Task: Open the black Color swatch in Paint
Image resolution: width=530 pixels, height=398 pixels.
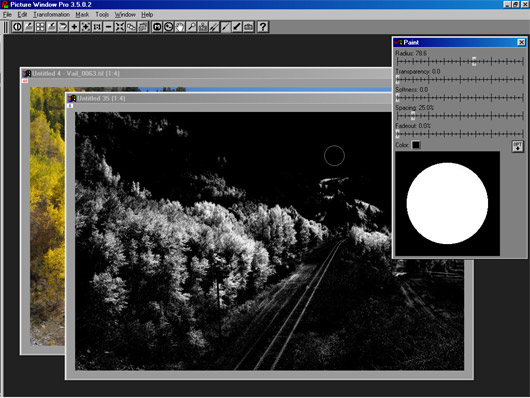Action: tap(416, 145)
